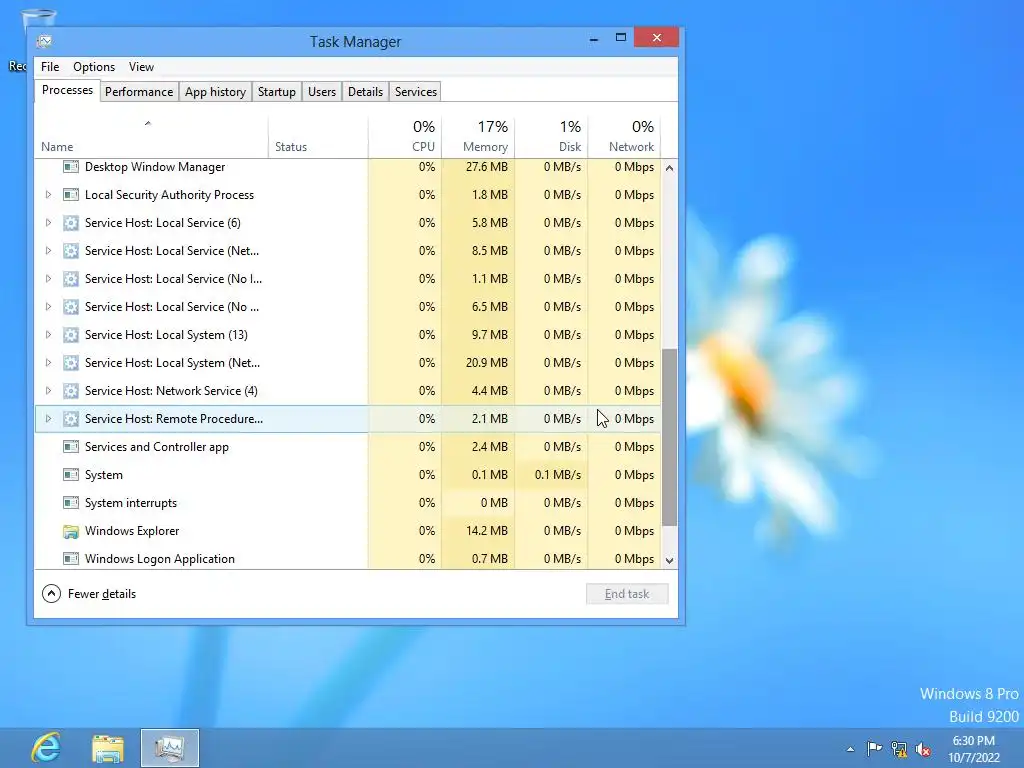Click the scroll down arrow of process list
Viewport: 1024px width, 768px height.
click(669, 560)
